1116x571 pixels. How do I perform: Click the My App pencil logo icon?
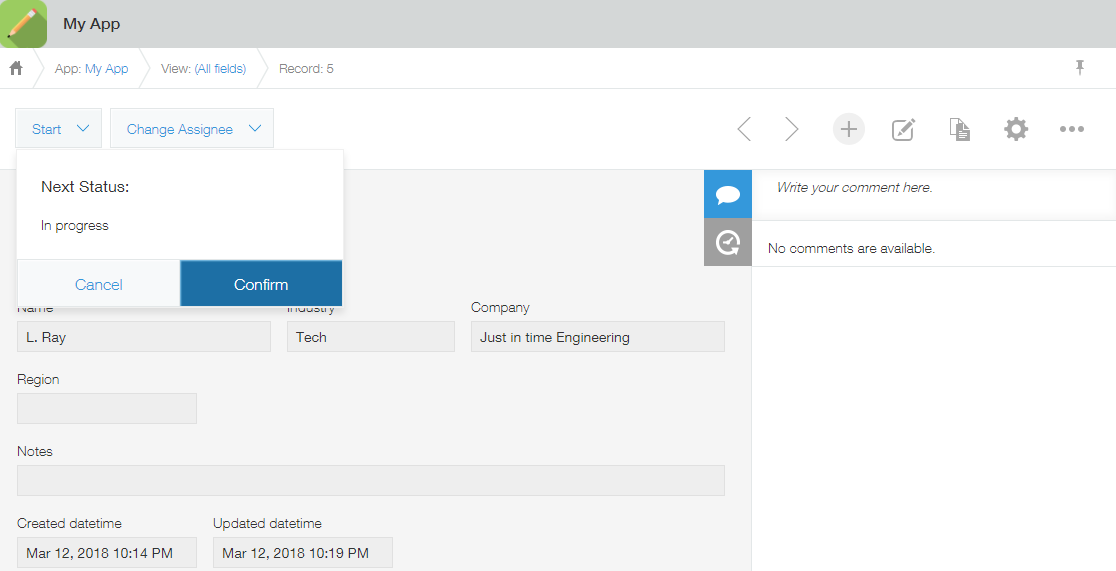(x=23, y=23)
